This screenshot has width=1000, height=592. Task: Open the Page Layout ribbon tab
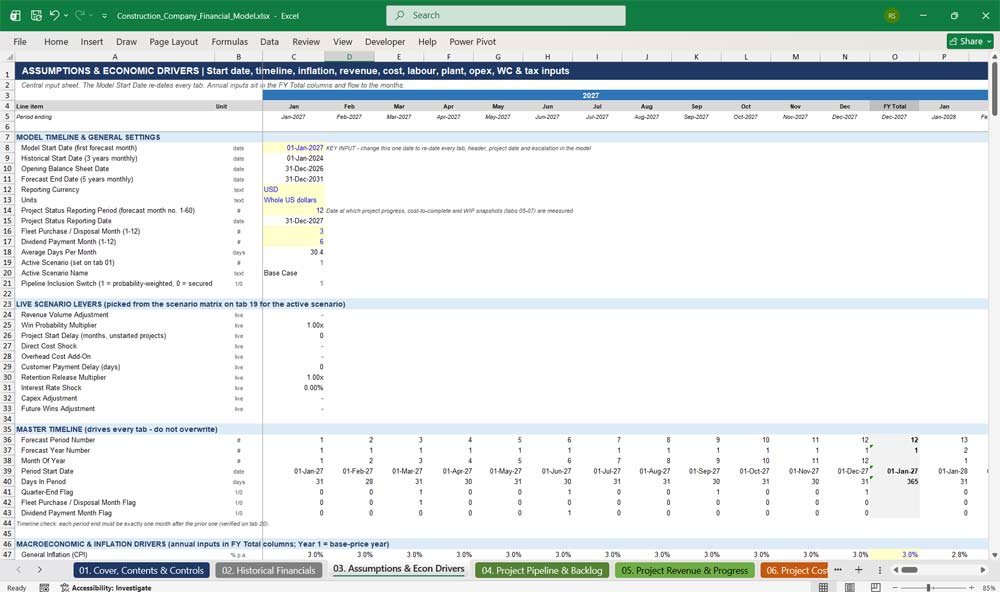(x=173, y=41)
